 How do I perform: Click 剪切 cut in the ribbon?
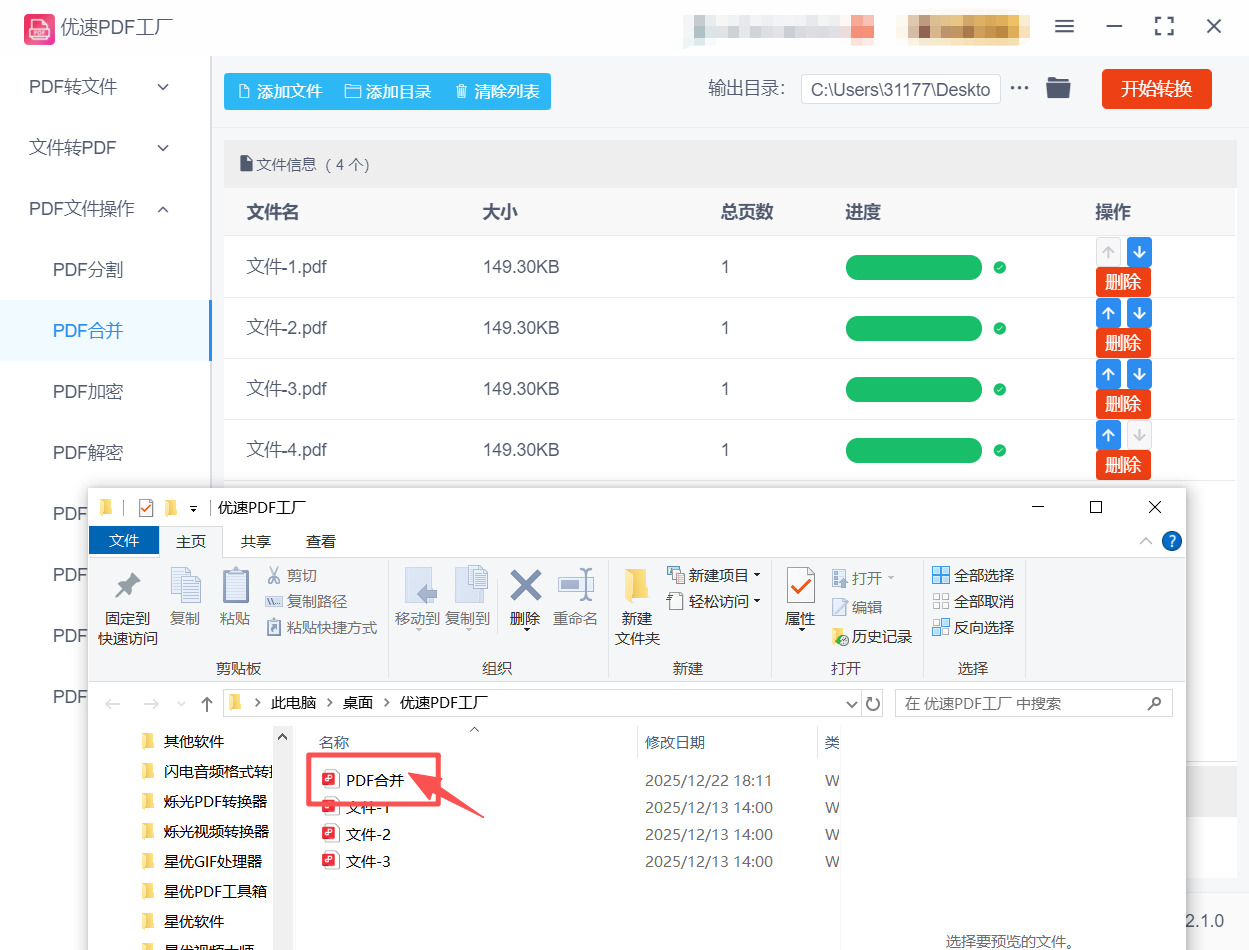coord(292,575)
